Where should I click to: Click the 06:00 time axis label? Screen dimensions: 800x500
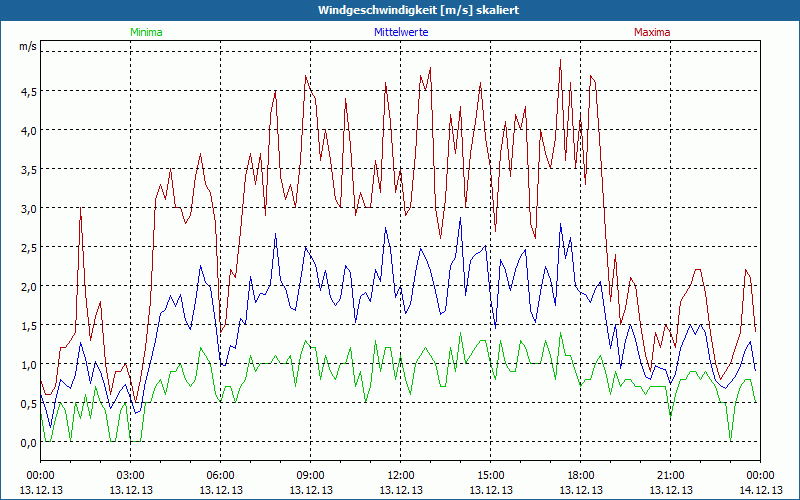(220, 476)
